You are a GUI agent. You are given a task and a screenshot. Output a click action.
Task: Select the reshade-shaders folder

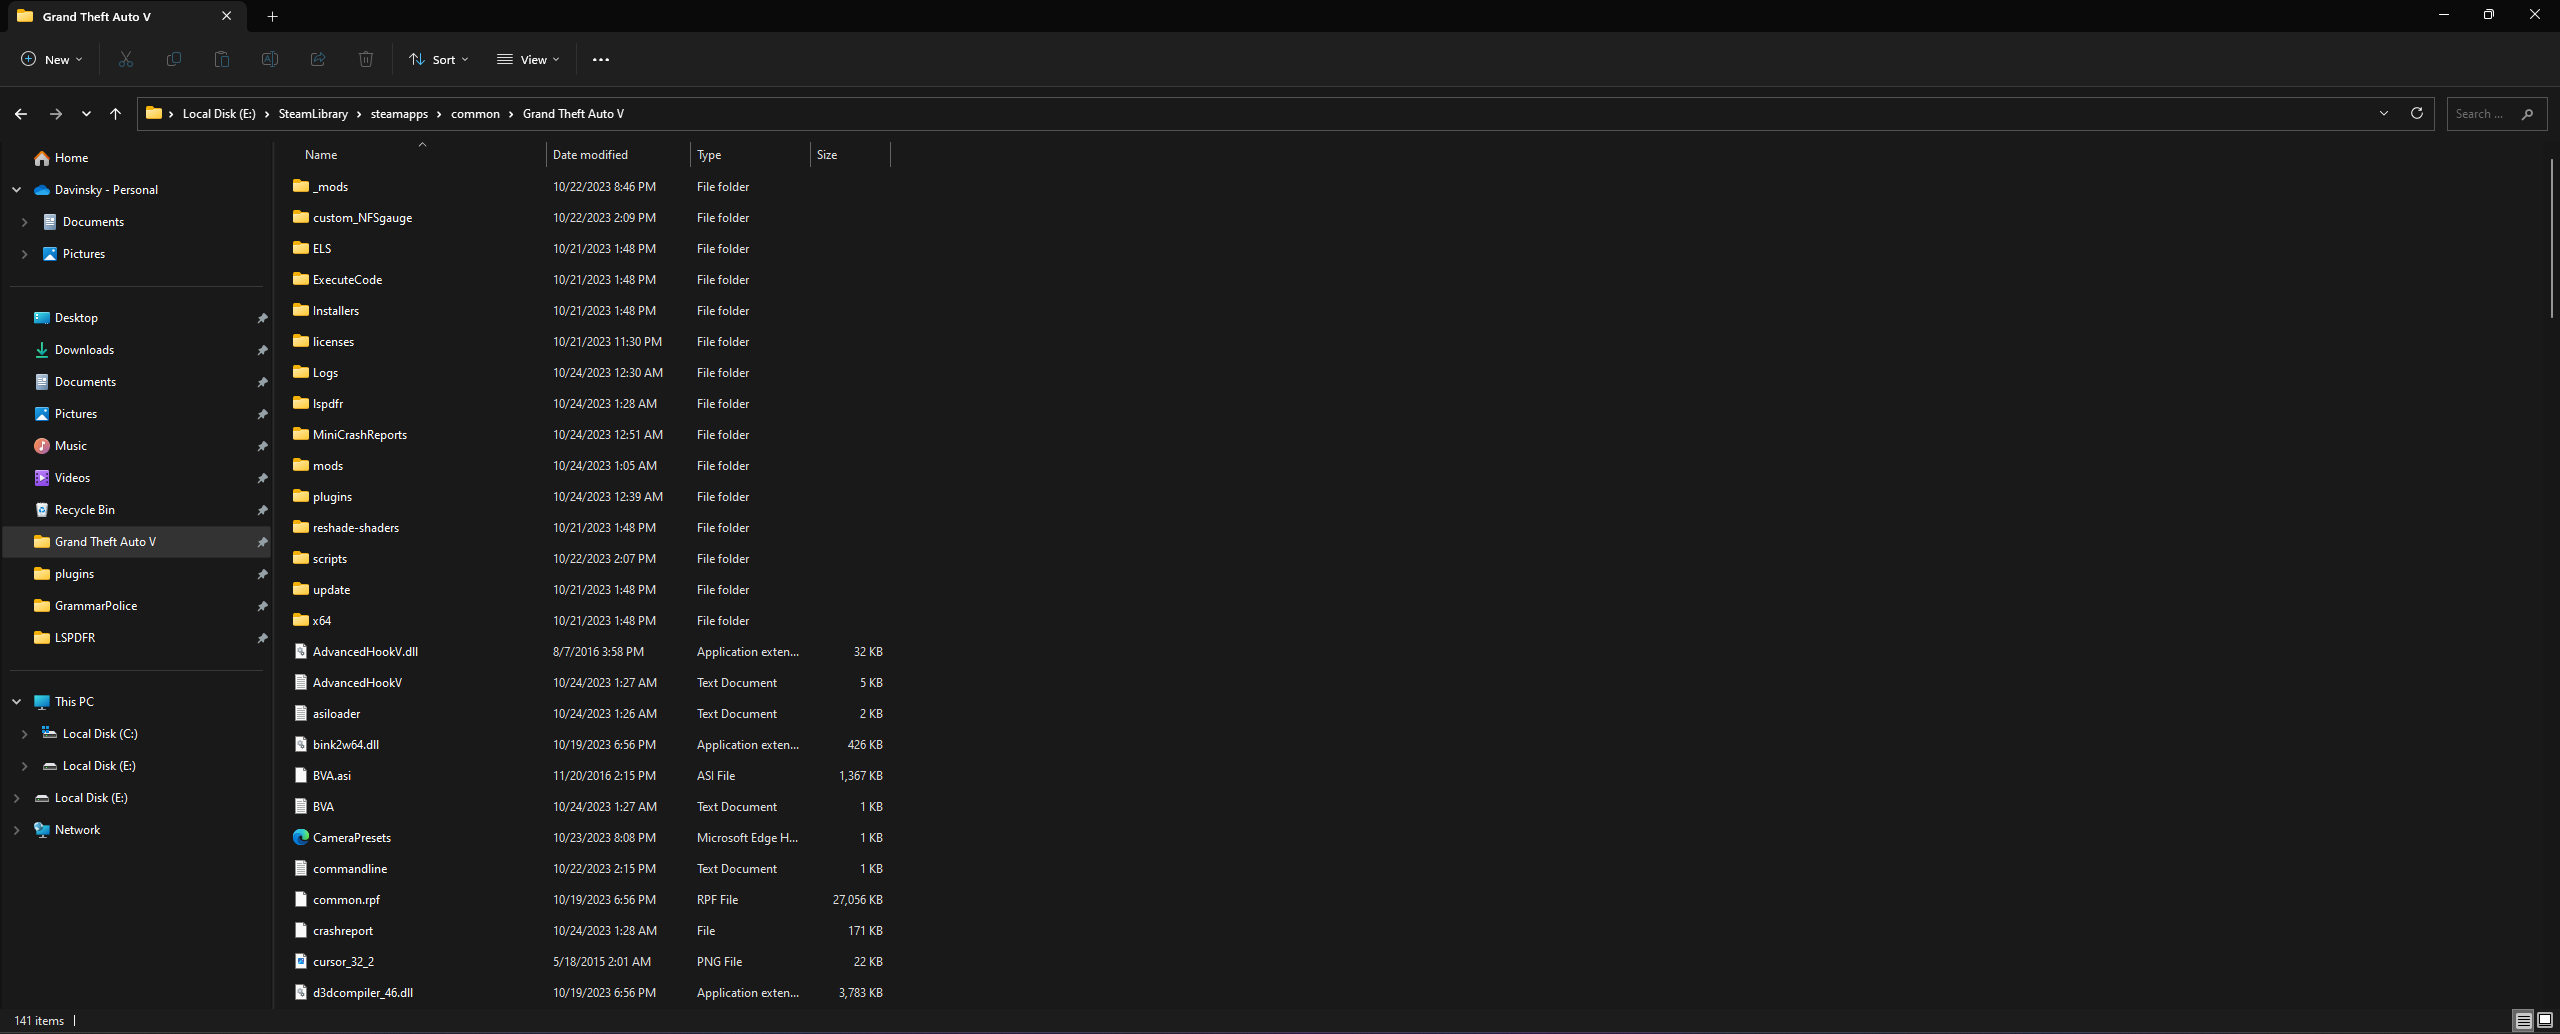(x=588, y=528)
